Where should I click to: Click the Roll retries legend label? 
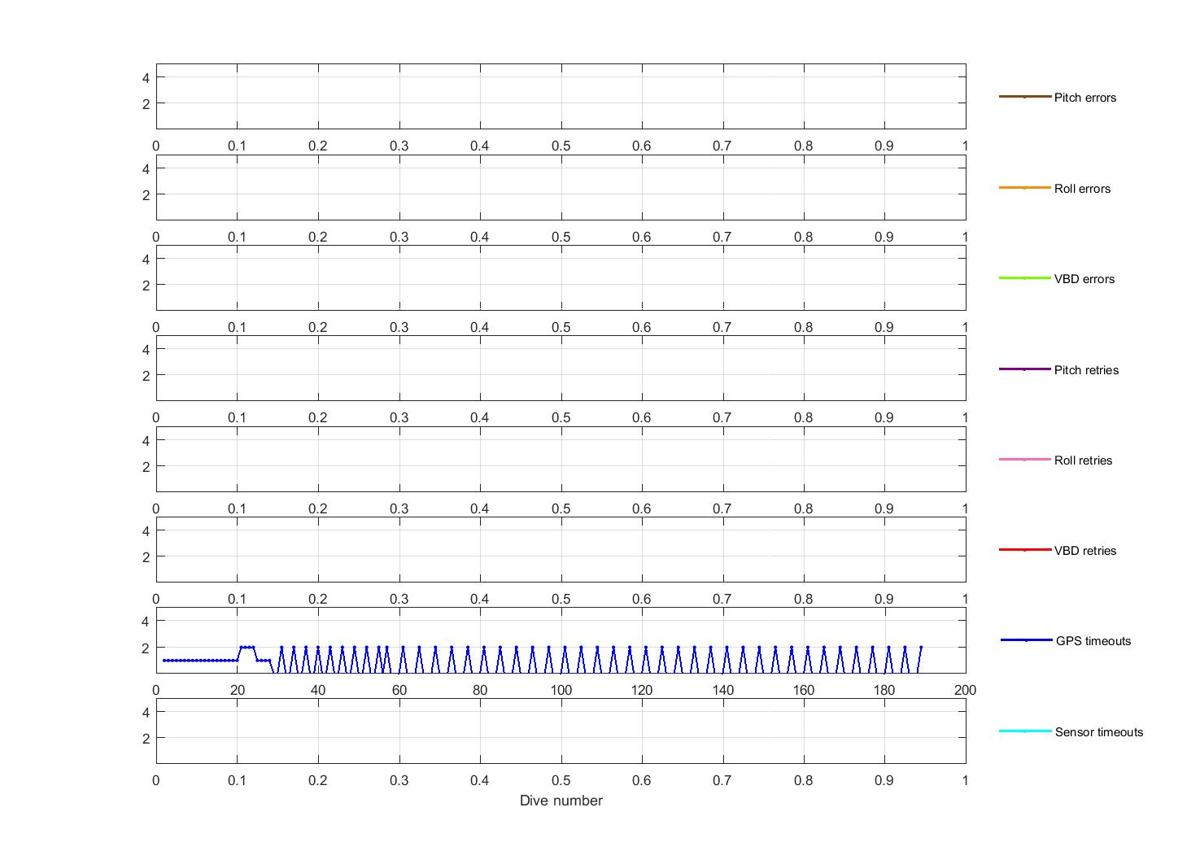[x=1083, y=461]
